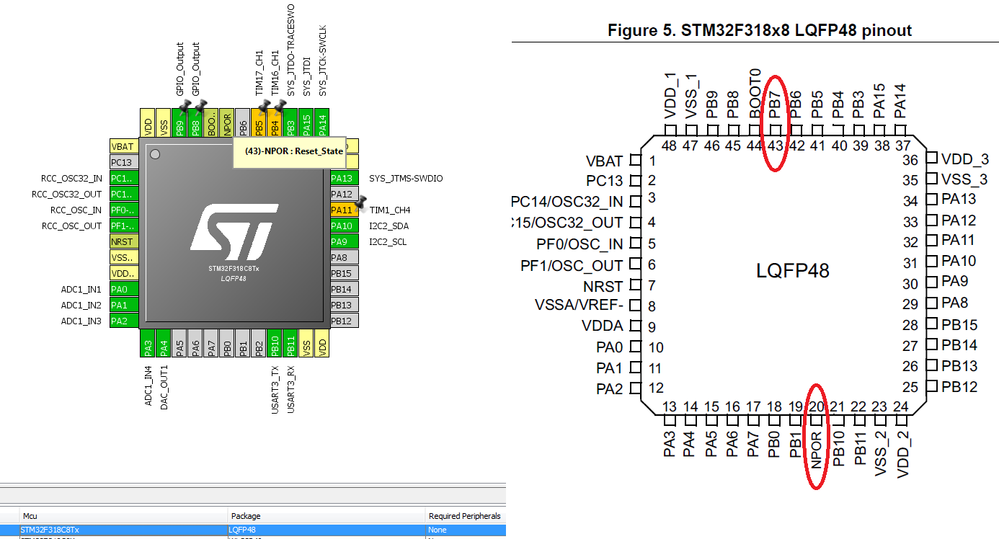Select the PA1 pin for ADC1_IN2
This screenshot has width=999, height=539.
coord(124,305)
